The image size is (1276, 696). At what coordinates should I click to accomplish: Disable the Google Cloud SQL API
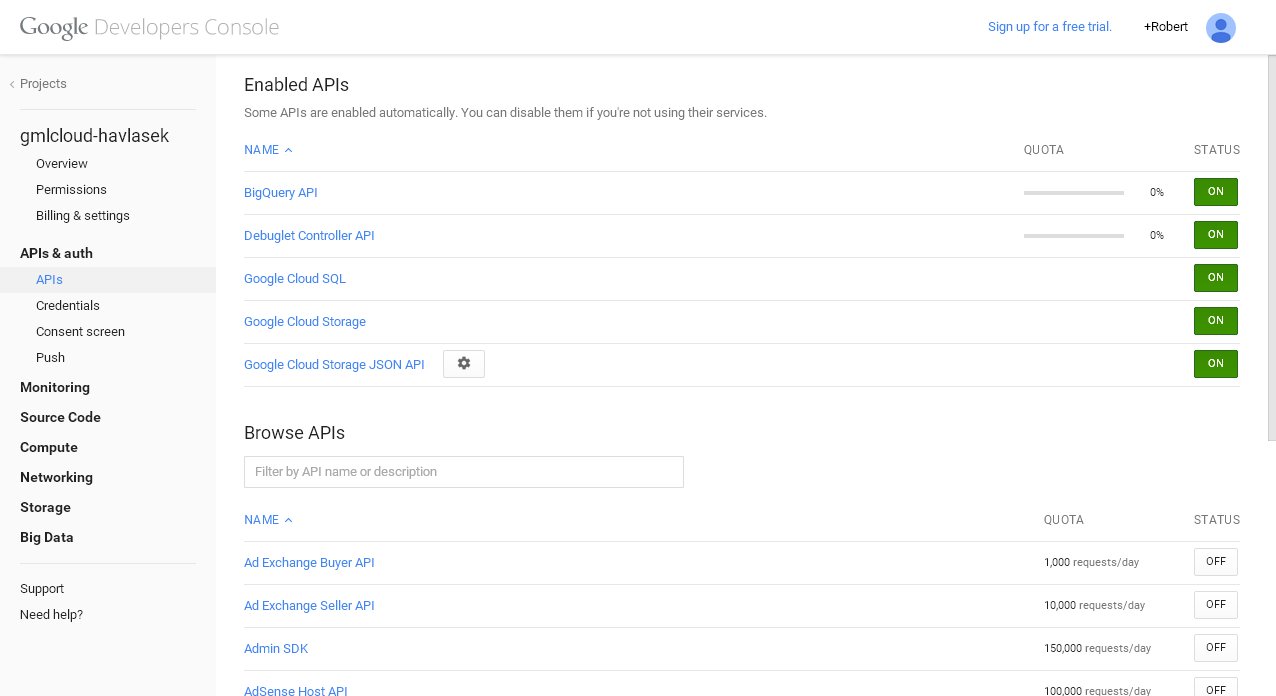1215,278
